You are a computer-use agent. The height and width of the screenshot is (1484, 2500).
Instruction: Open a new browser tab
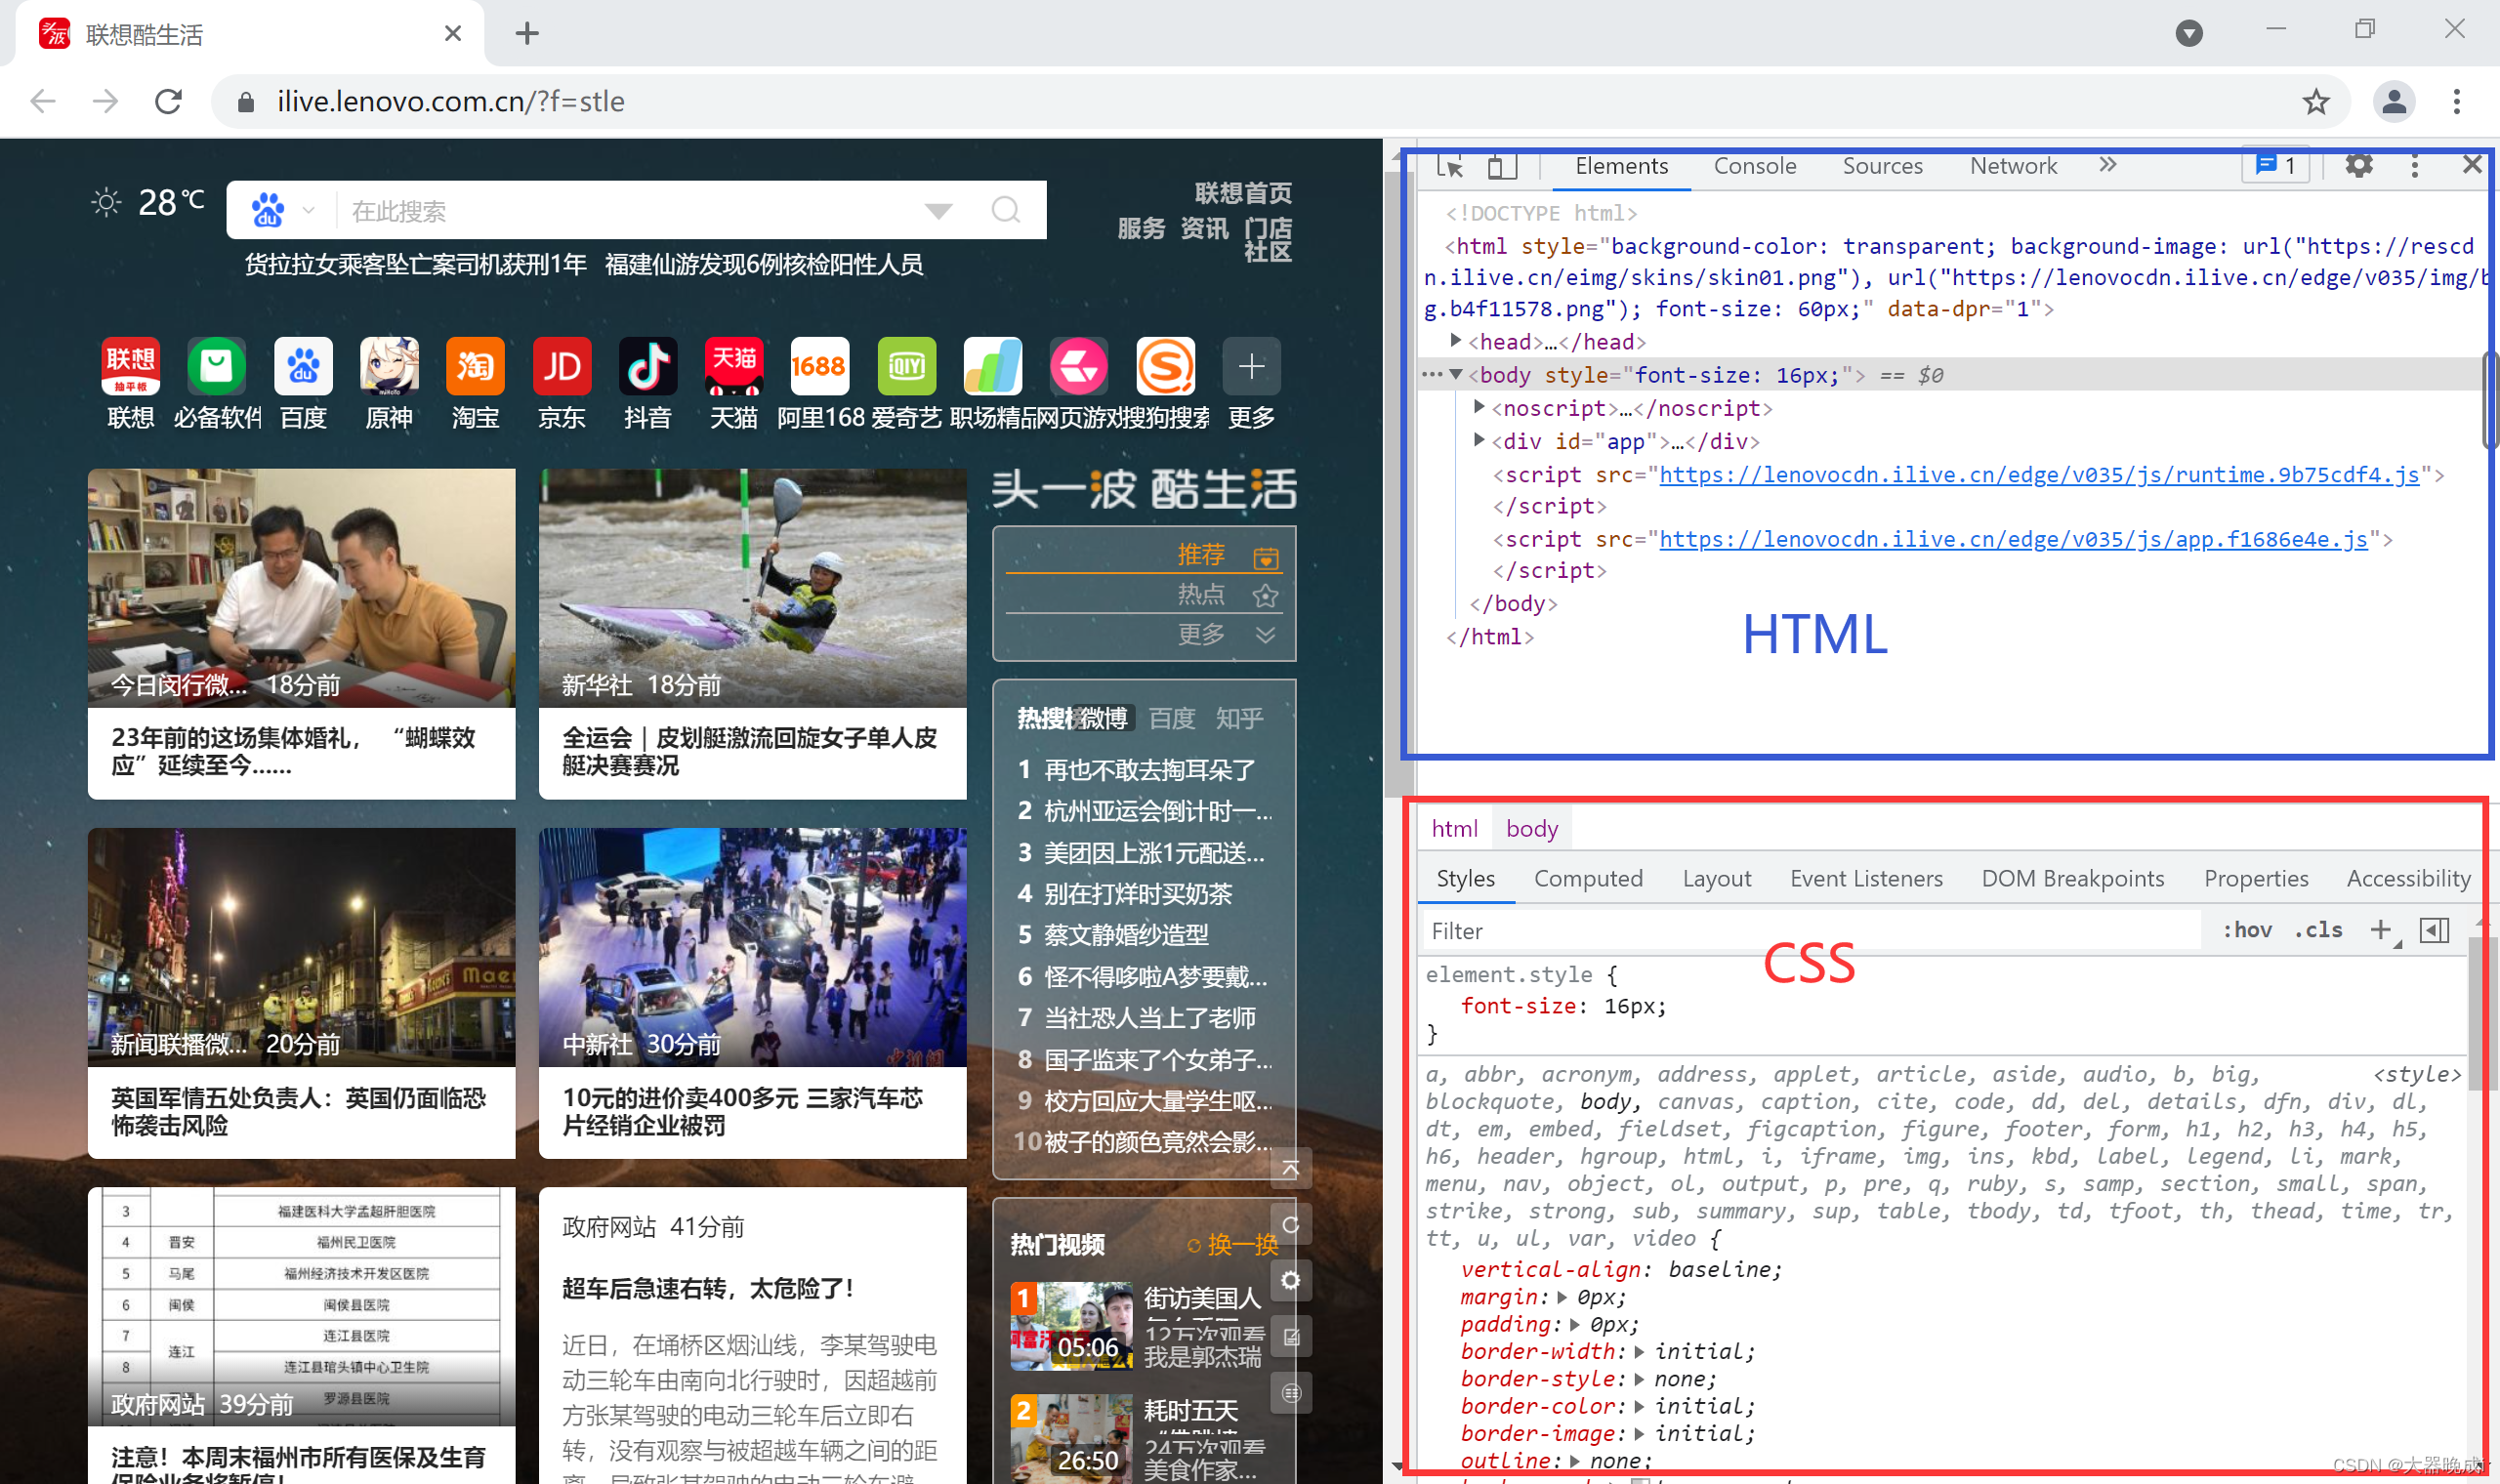tap(527, 34)
